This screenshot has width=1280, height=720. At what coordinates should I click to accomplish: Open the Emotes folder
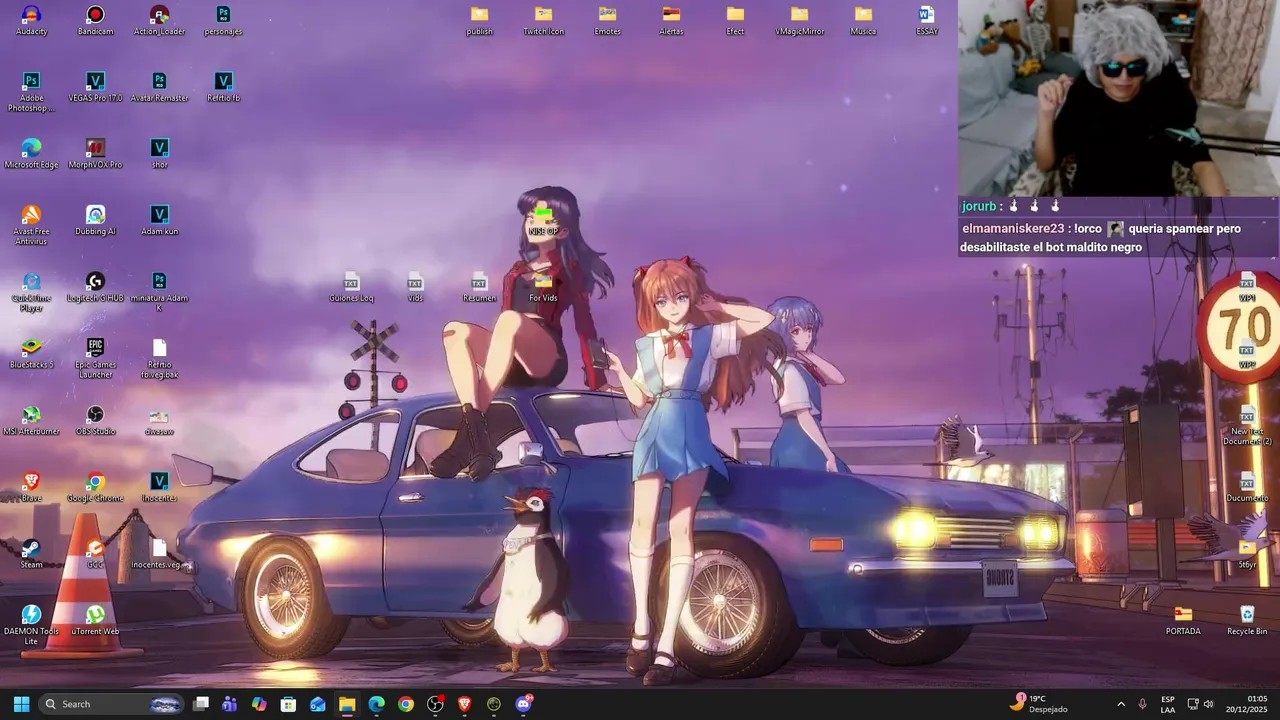[607, 21]
